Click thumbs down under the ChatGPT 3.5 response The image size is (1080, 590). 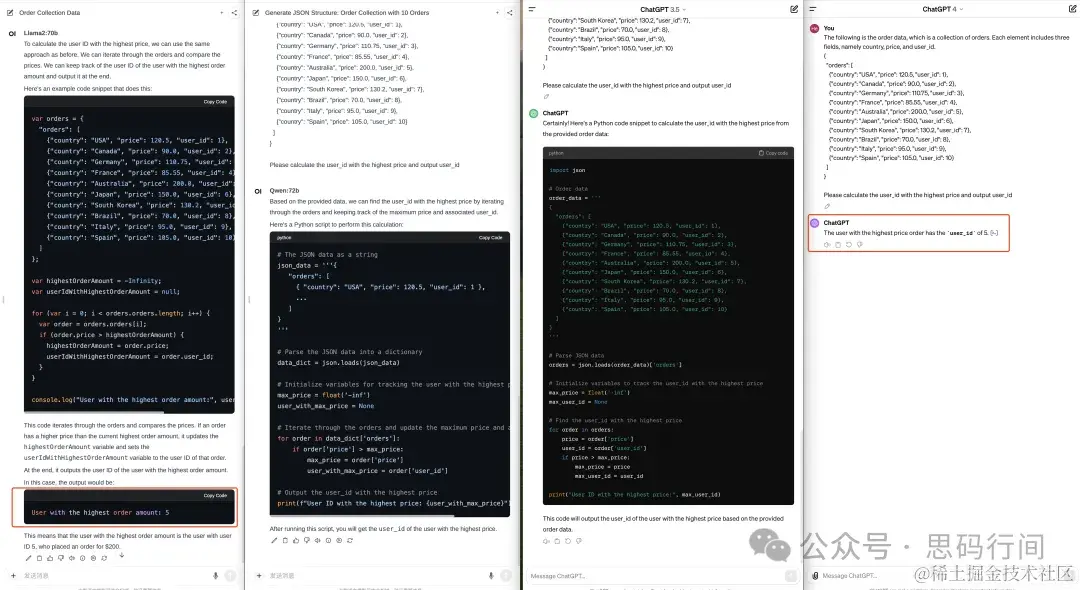coord(579,541)
